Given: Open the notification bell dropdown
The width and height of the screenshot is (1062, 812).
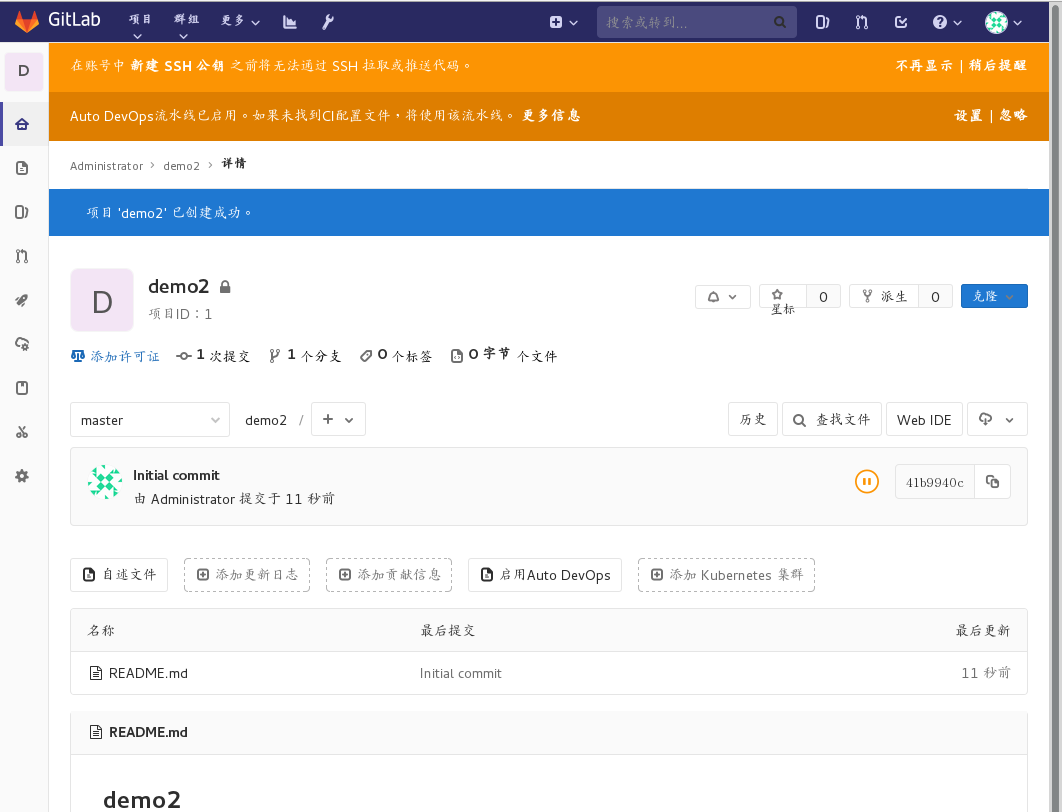Looking at the screenshot, I should pos(723,297).
